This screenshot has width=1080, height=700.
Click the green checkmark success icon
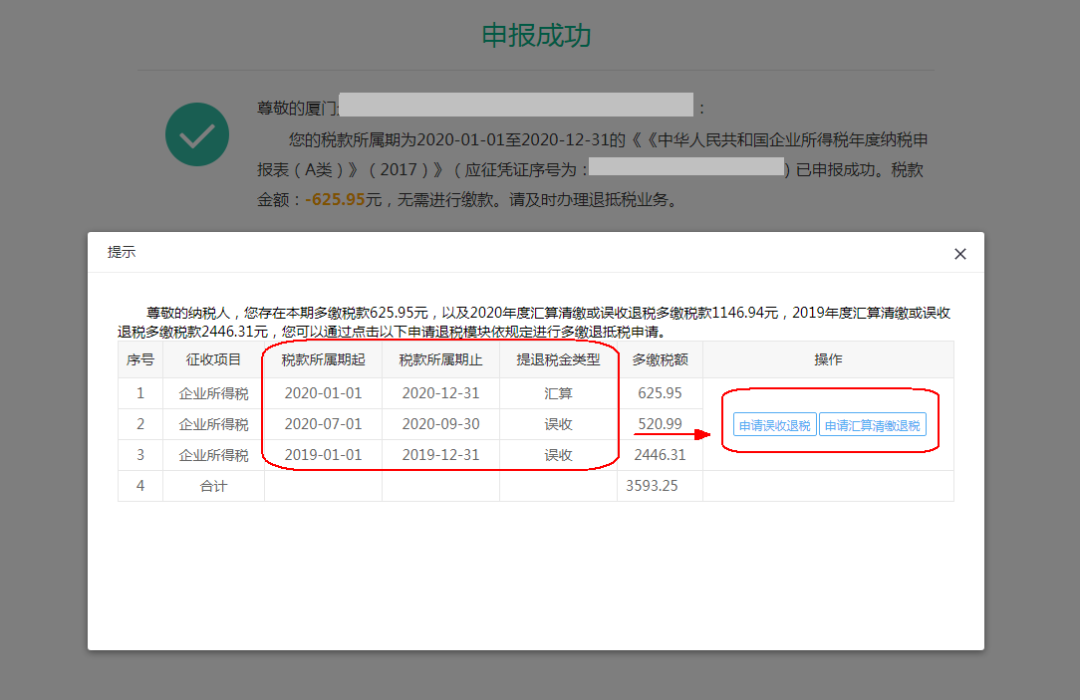pos(197,134)
